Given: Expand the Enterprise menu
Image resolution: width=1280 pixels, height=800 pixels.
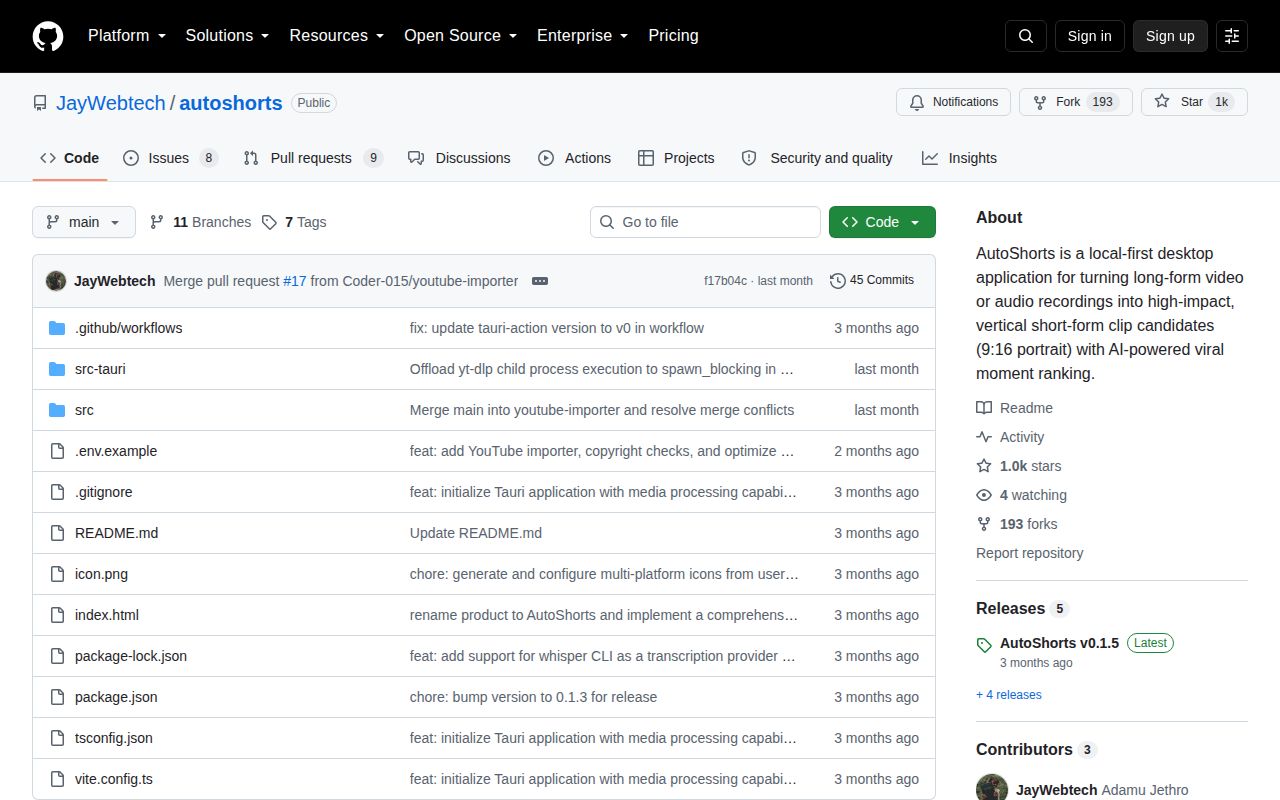Looking at the screenshot, I should [583, 36].
